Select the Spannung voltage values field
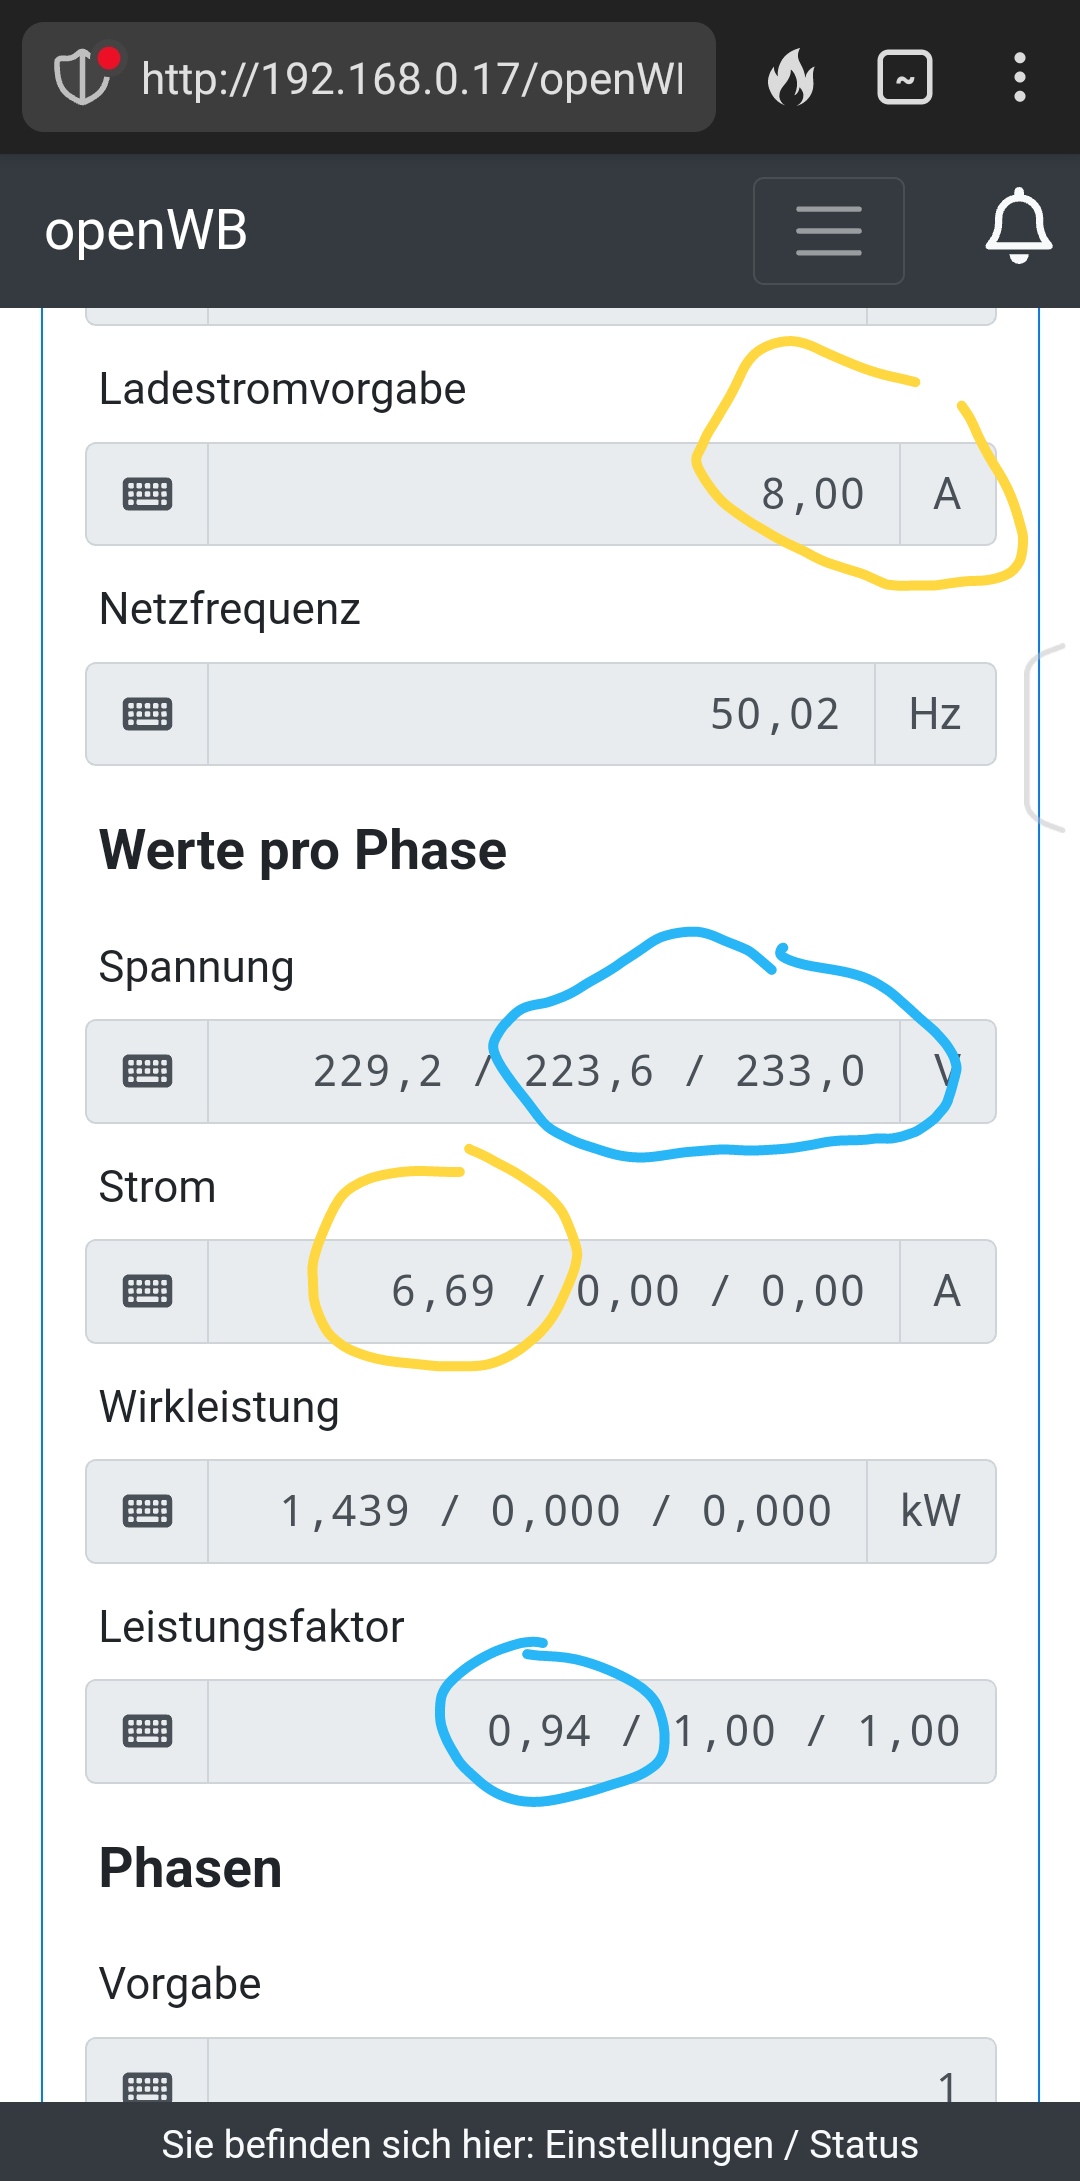The width and height of the screenshot is (1080, 2181). (553, 1071)
